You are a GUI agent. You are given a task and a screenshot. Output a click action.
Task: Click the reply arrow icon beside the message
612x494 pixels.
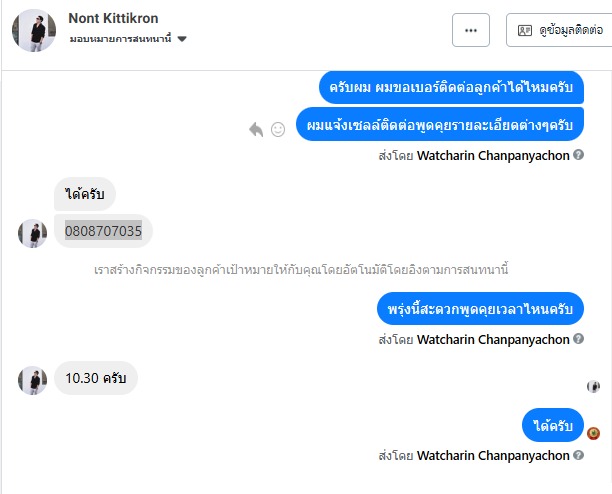256,129
